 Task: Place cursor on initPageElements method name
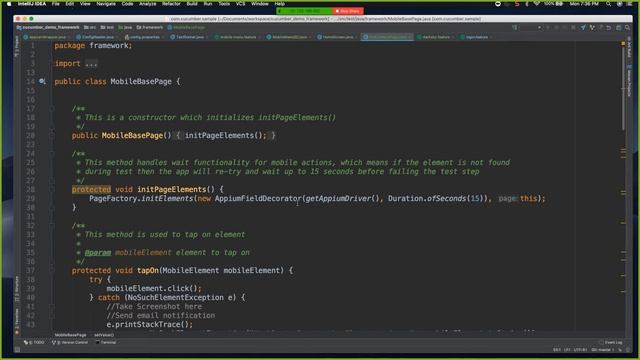[x=171, y=189]
